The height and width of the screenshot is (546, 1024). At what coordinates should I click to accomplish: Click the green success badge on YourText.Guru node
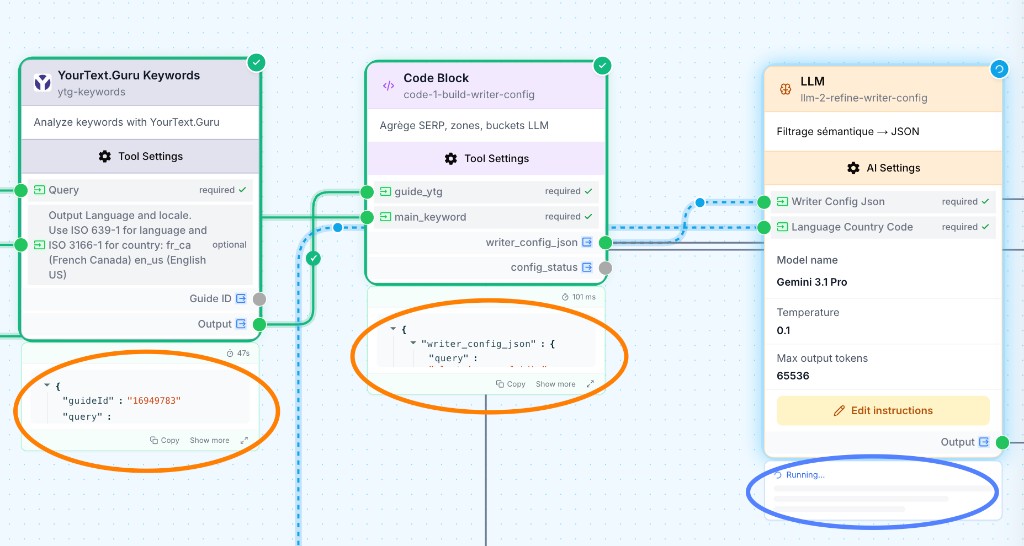coord(257,63)
